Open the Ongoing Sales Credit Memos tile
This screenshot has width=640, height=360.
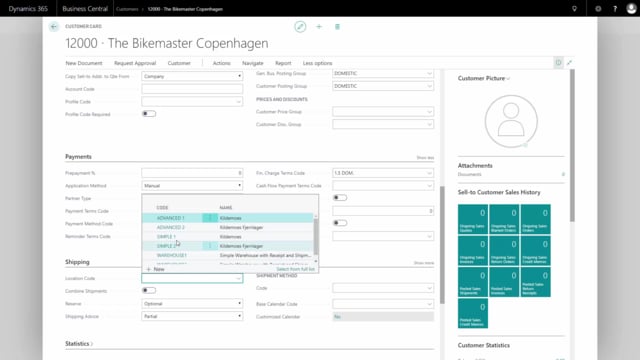[x=536, y=251]
